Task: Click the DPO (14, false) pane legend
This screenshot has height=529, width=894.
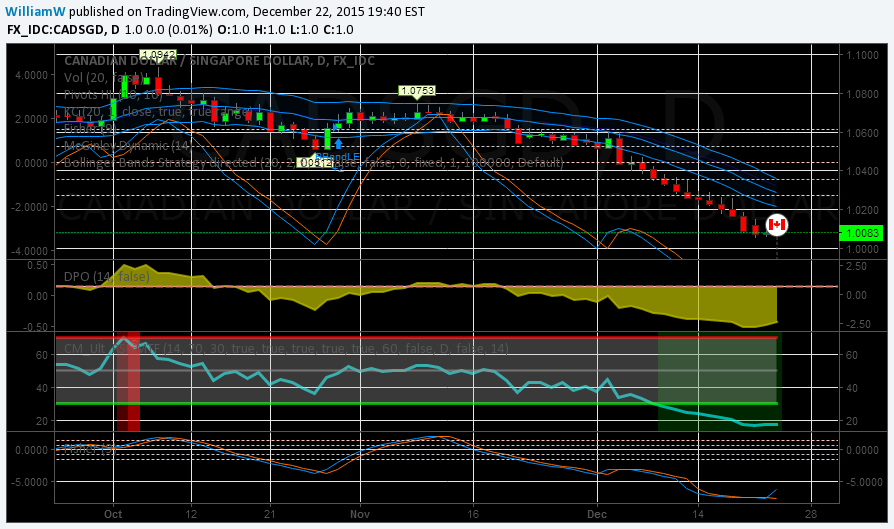Action: tap(107, 276)
